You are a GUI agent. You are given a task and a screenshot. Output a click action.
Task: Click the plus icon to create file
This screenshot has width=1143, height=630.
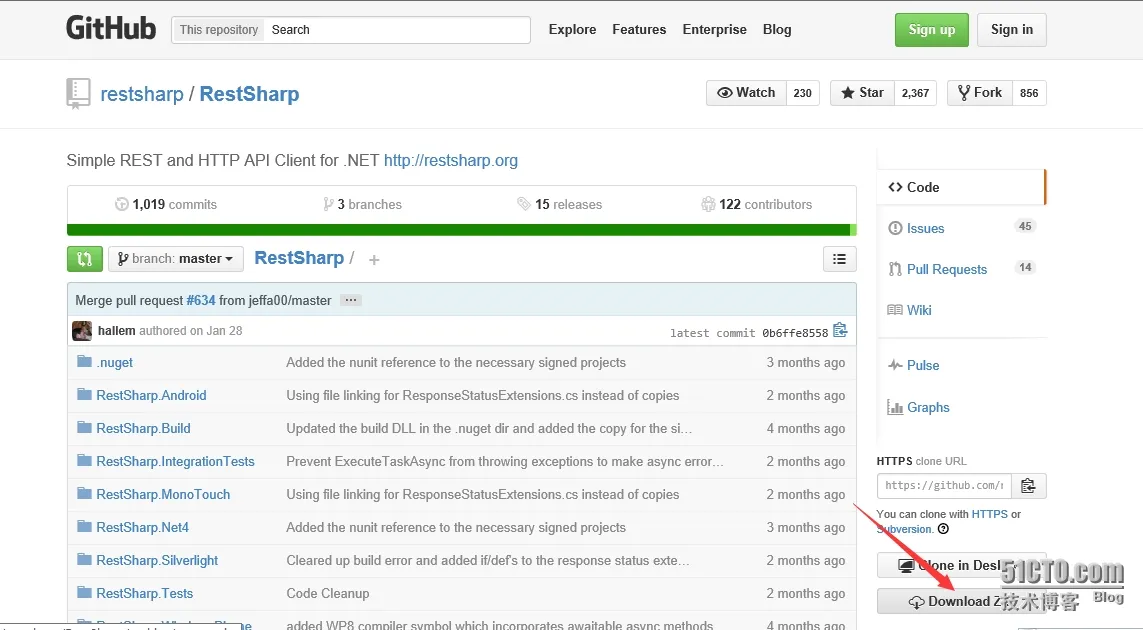coord(374,260)
